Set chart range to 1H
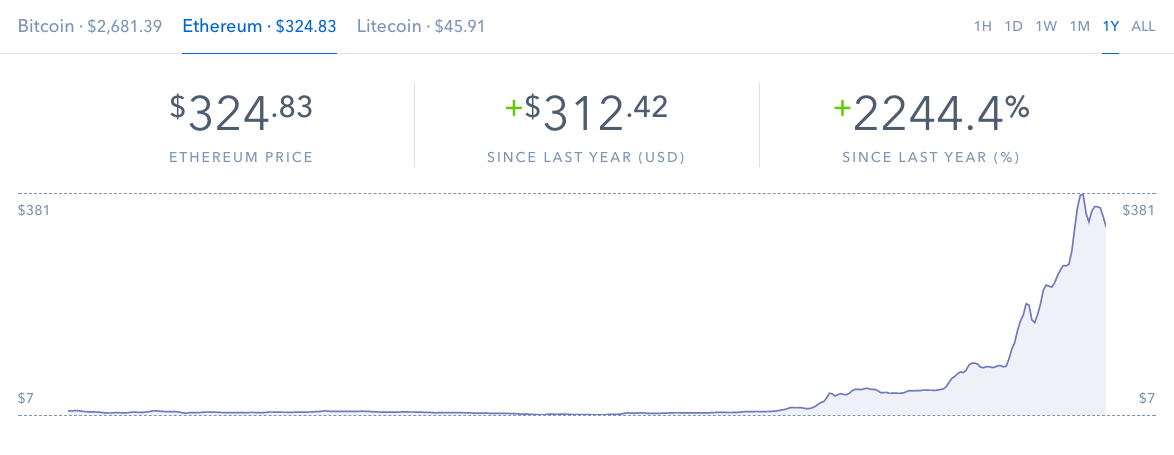 pos(983,27)
